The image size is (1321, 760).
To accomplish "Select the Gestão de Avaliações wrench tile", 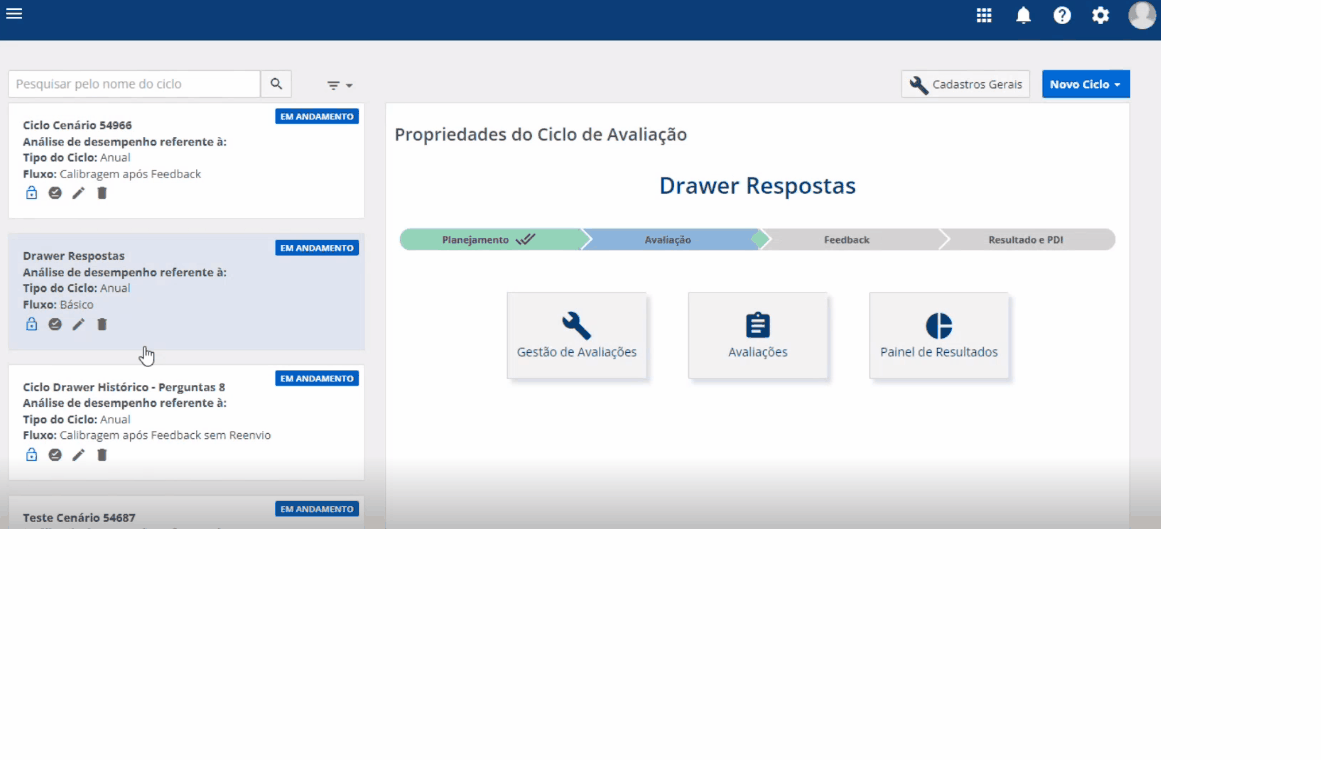I will point(577,335).
